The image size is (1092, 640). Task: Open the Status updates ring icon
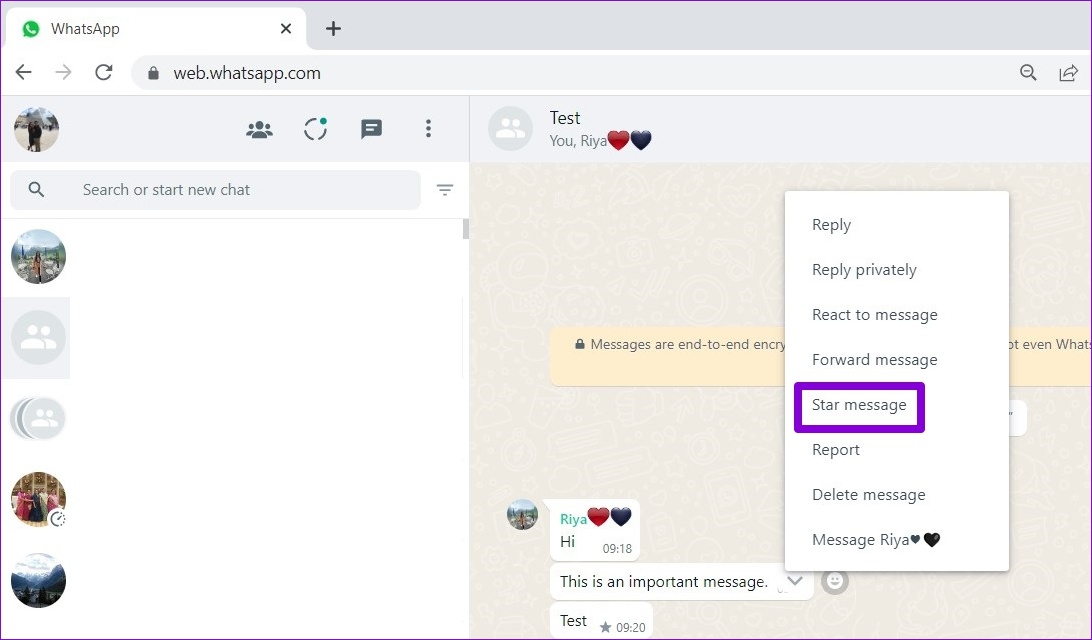tap(315, 129)
